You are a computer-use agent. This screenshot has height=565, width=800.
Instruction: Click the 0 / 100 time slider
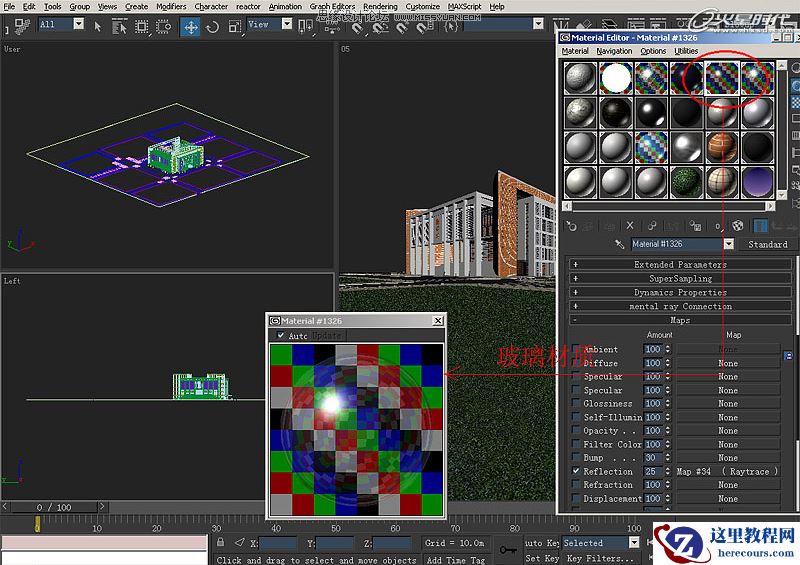54,508
